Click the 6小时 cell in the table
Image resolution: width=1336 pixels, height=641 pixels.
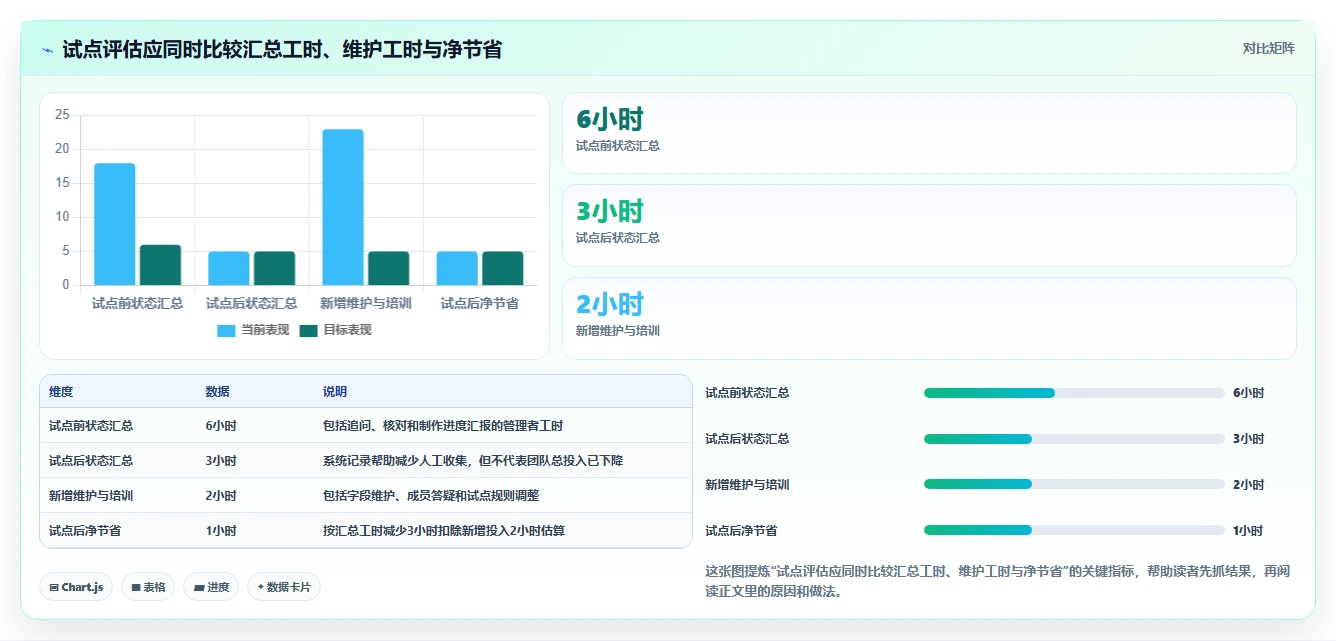click(221, 426)
